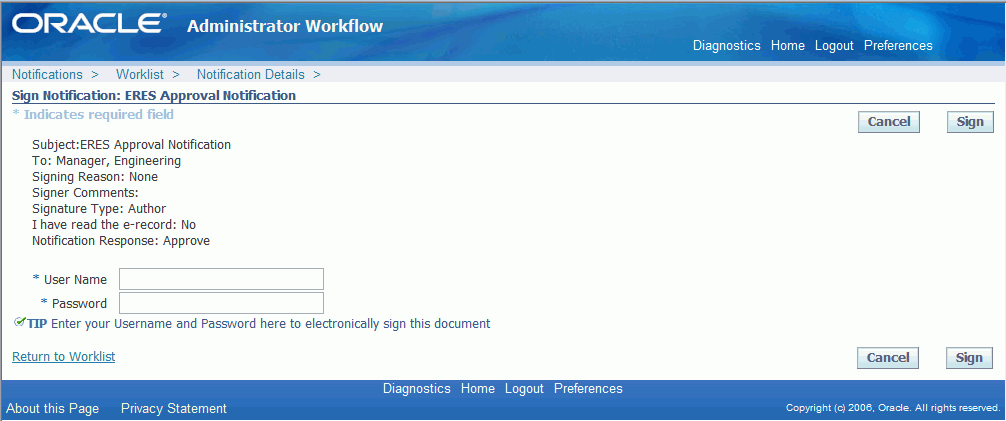This screenshot has height=421, width=1006.
Task: Navigate to Notifications breadcrumb
Action: coord(47,74)
